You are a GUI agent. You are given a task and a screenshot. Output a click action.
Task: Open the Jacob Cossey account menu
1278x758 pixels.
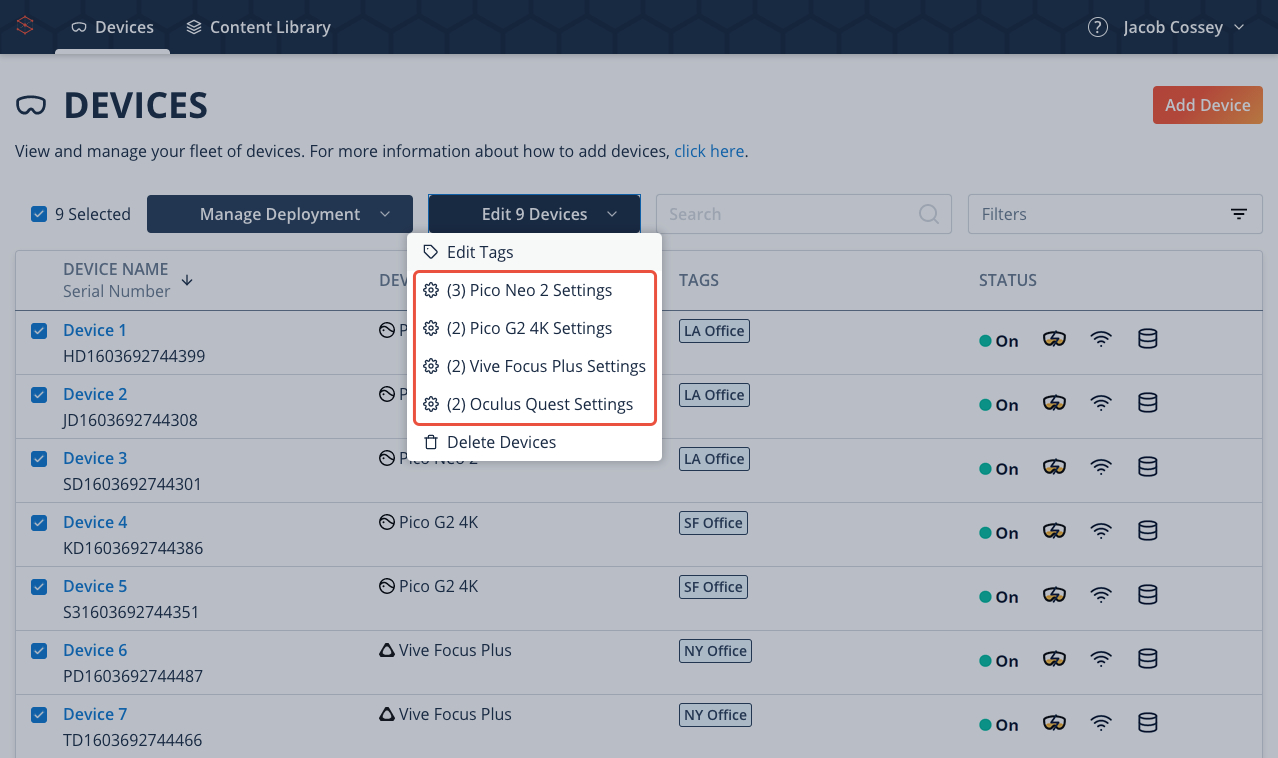1184,27
